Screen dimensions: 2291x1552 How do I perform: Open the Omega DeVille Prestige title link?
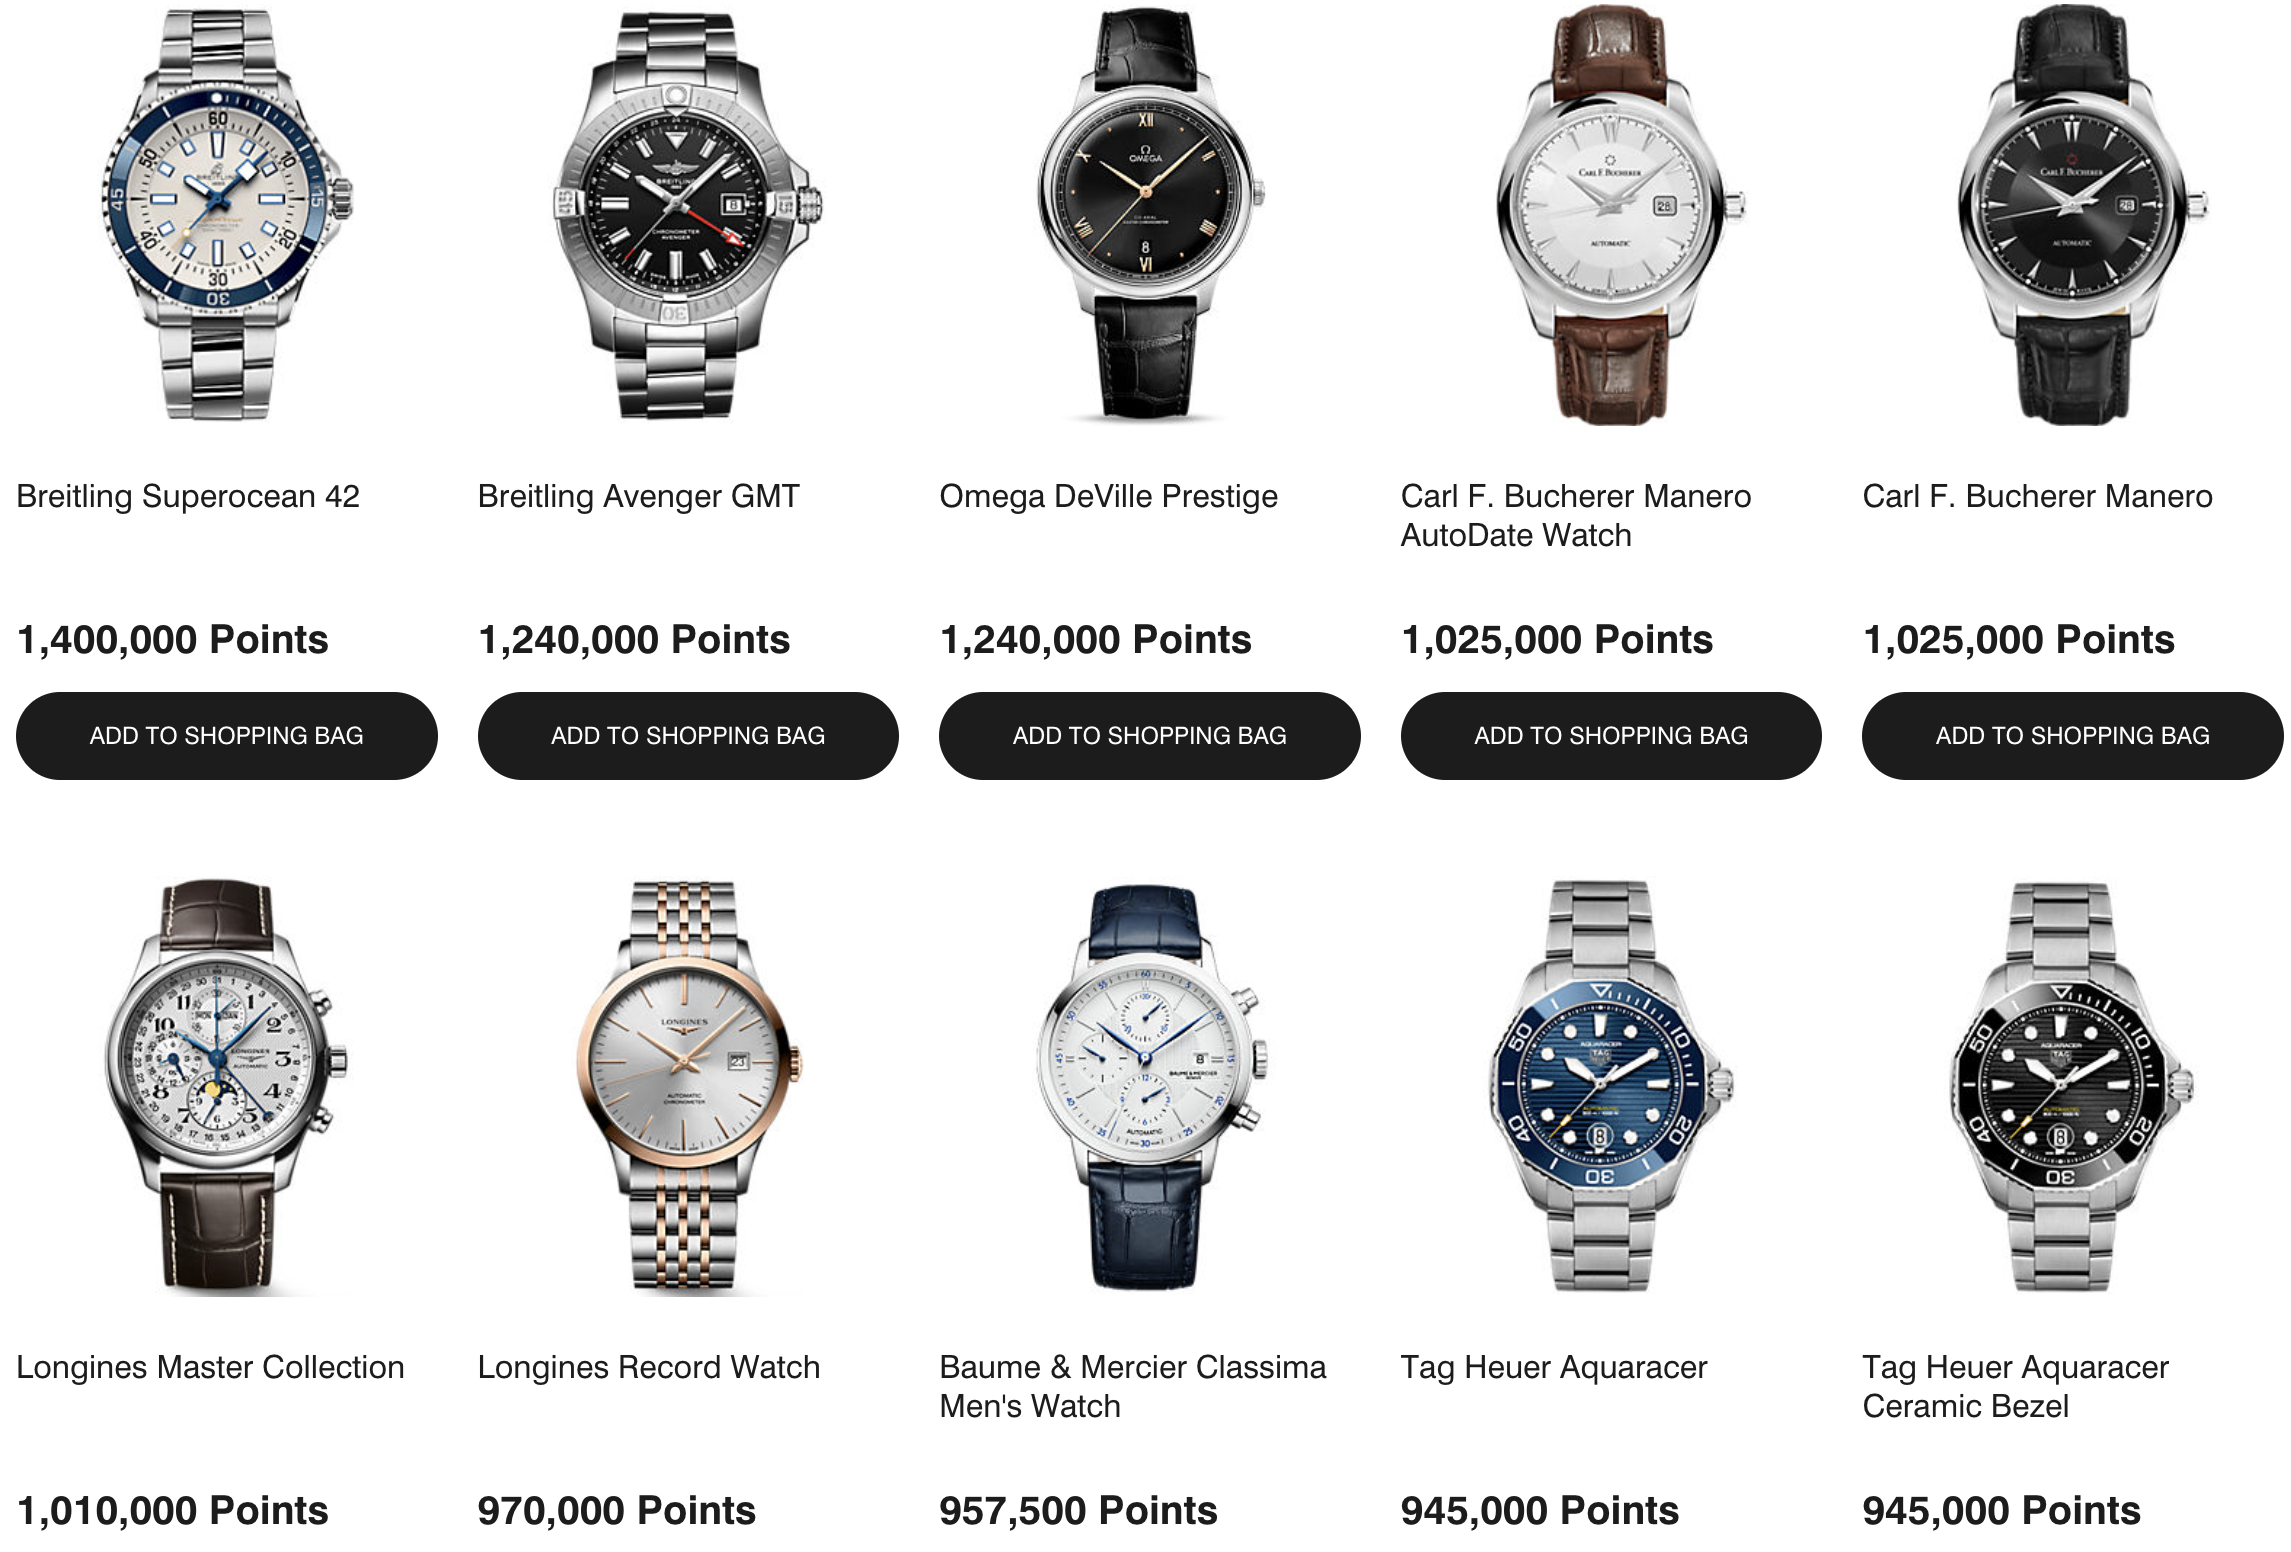(x=1108, y=496)
